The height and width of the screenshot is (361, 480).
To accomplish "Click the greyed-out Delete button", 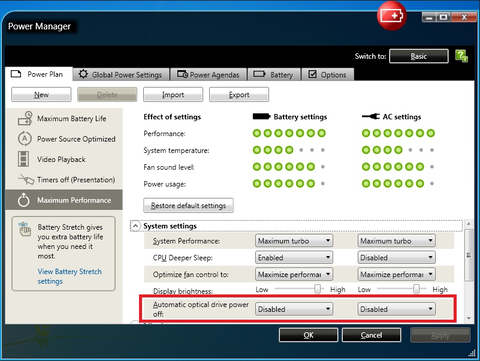I will pos(107,95).
